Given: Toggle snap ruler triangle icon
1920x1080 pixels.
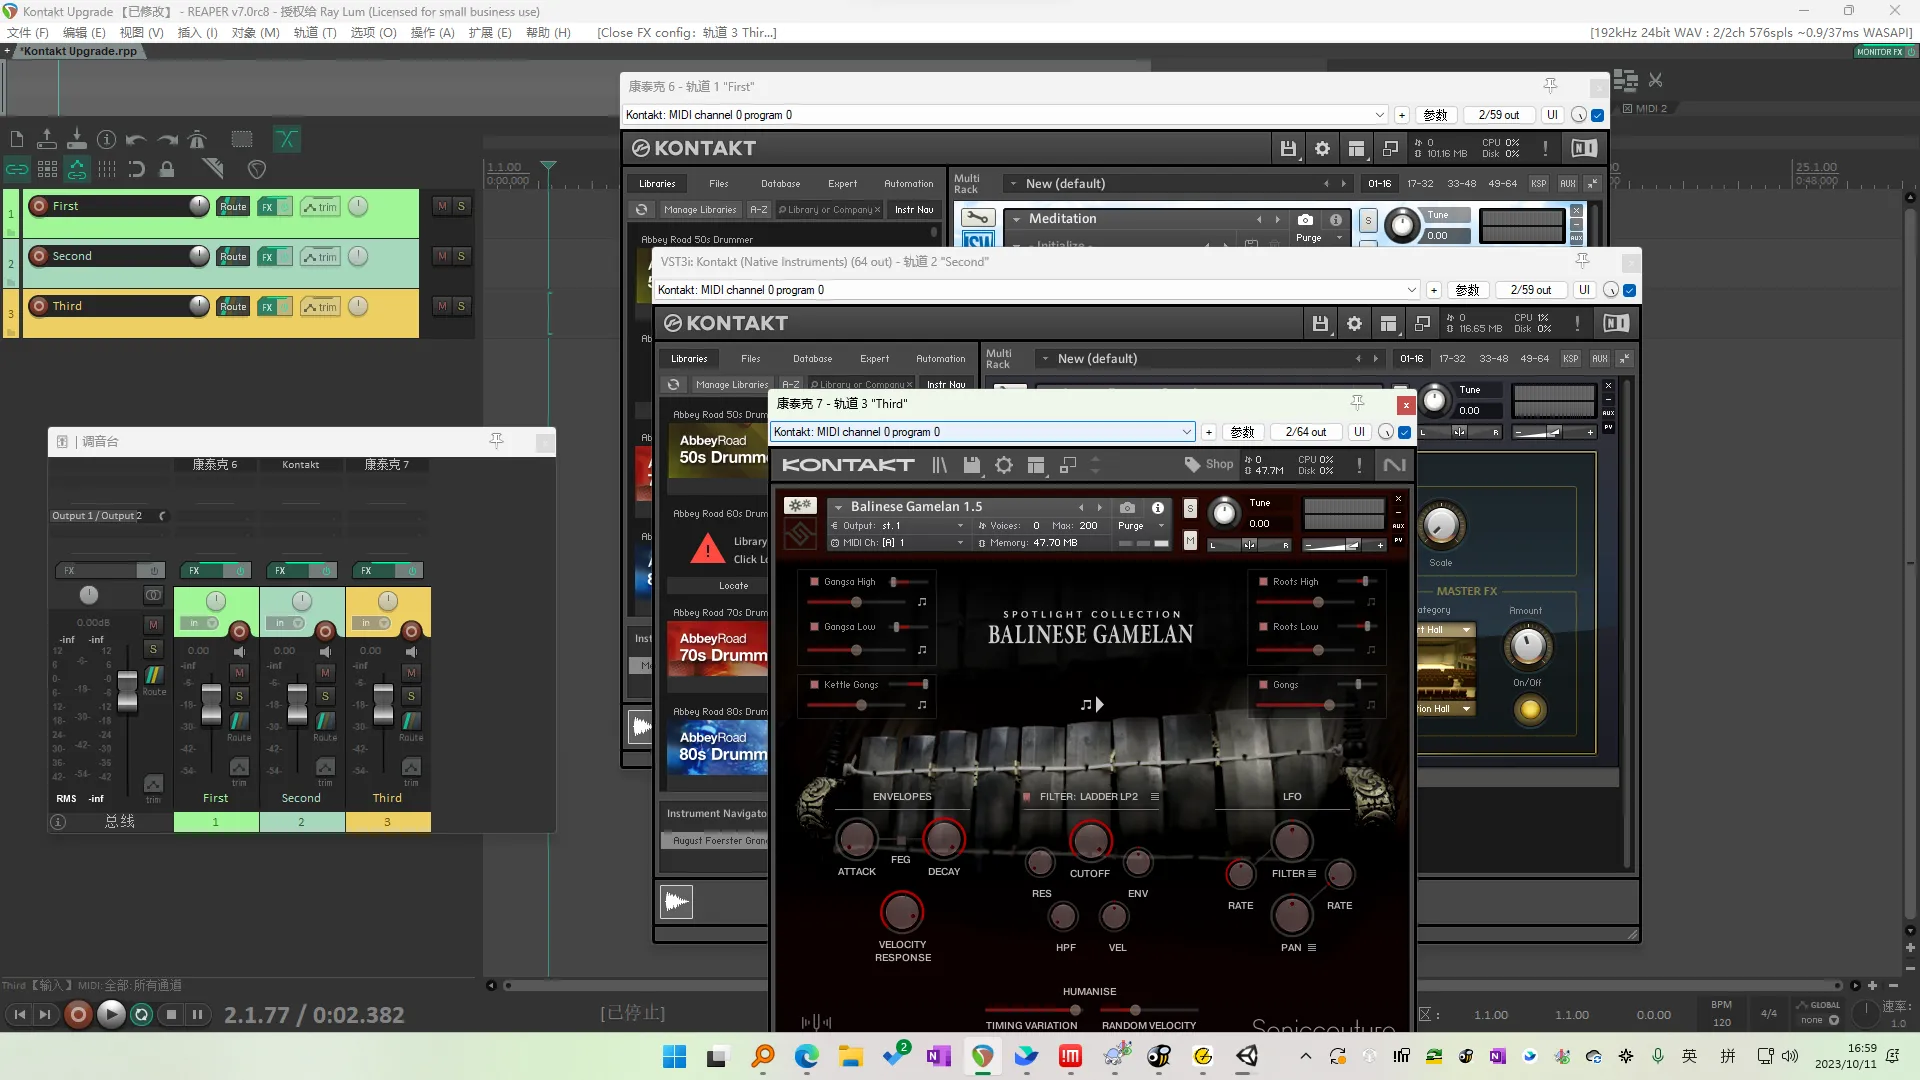Looking at the screenshot, I should click(212, 168).
